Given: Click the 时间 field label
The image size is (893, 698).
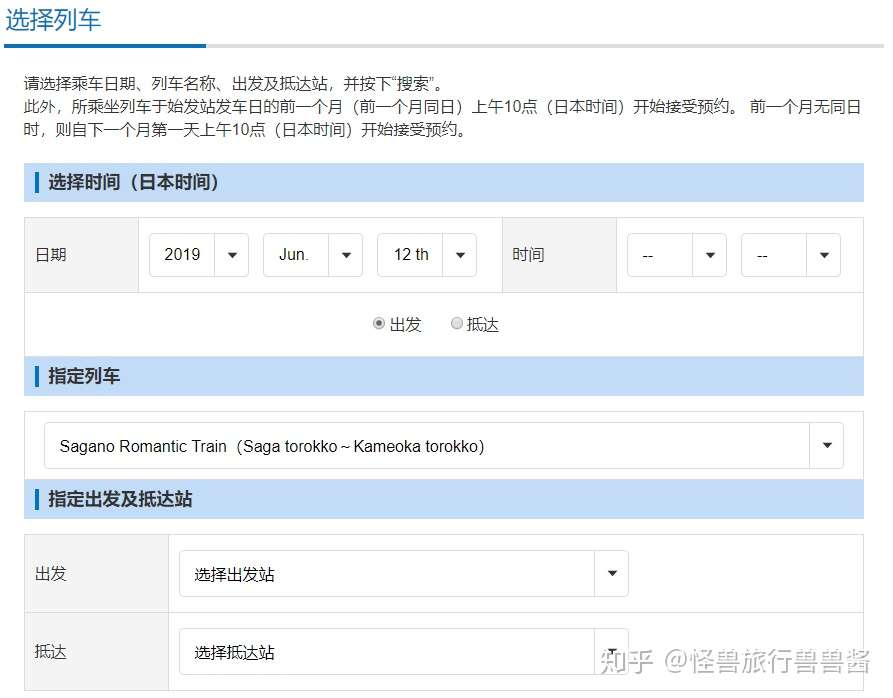Looking at the screenshot, I should [528, 254].
